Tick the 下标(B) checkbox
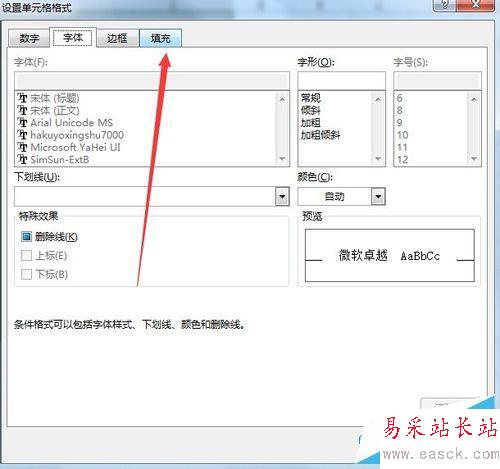 coord(26,274)
